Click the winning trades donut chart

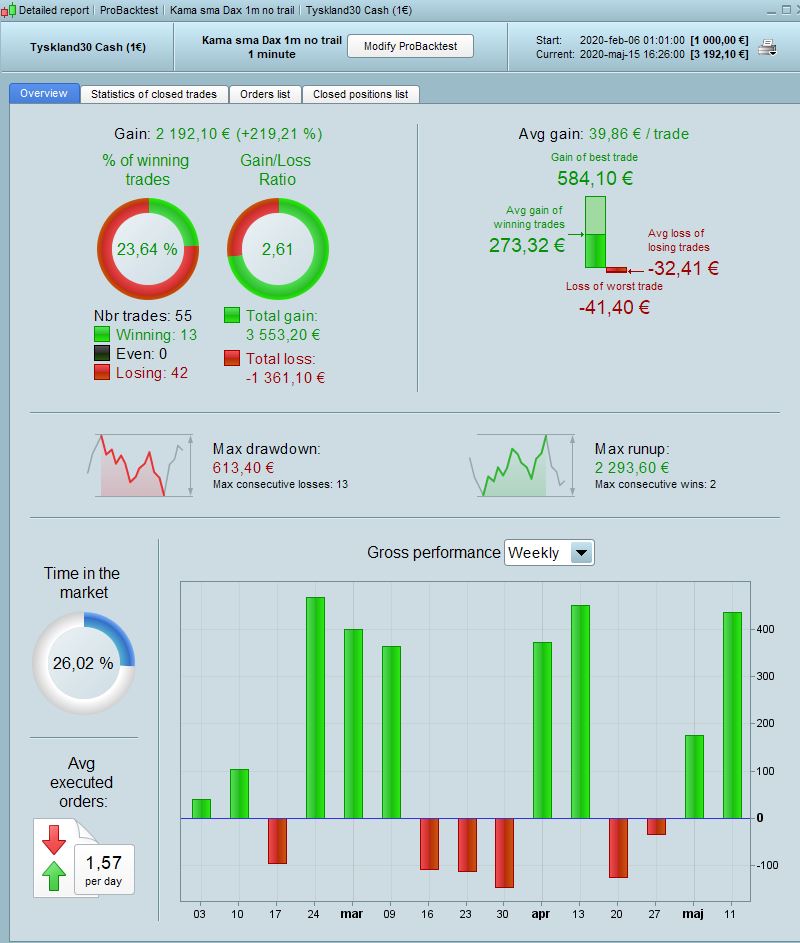tap(148, 248)
